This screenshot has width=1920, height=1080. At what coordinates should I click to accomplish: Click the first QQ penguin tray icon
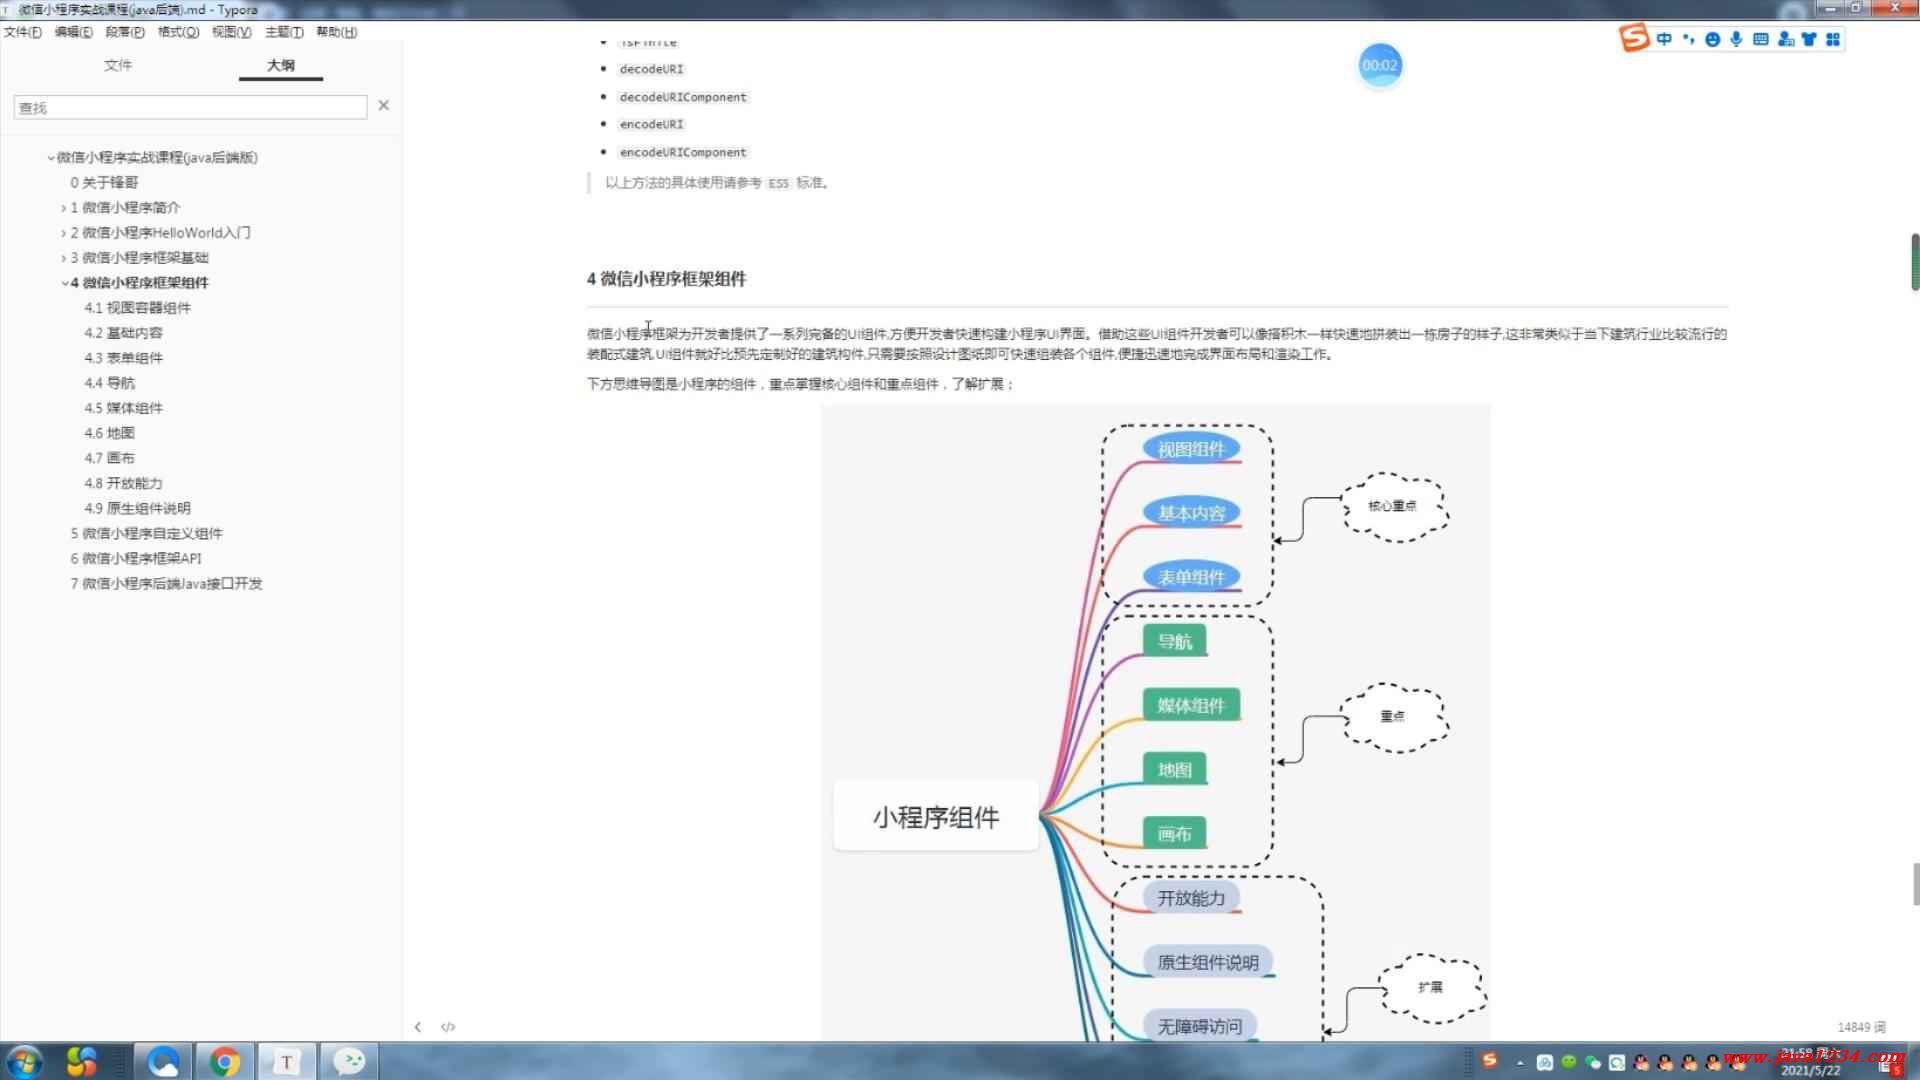[1641, 1062]
